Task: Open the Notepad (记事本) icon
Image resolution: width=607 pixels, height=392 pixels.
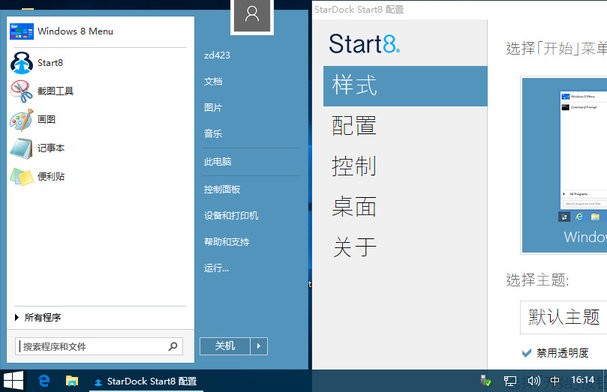Action: point(21,148)
